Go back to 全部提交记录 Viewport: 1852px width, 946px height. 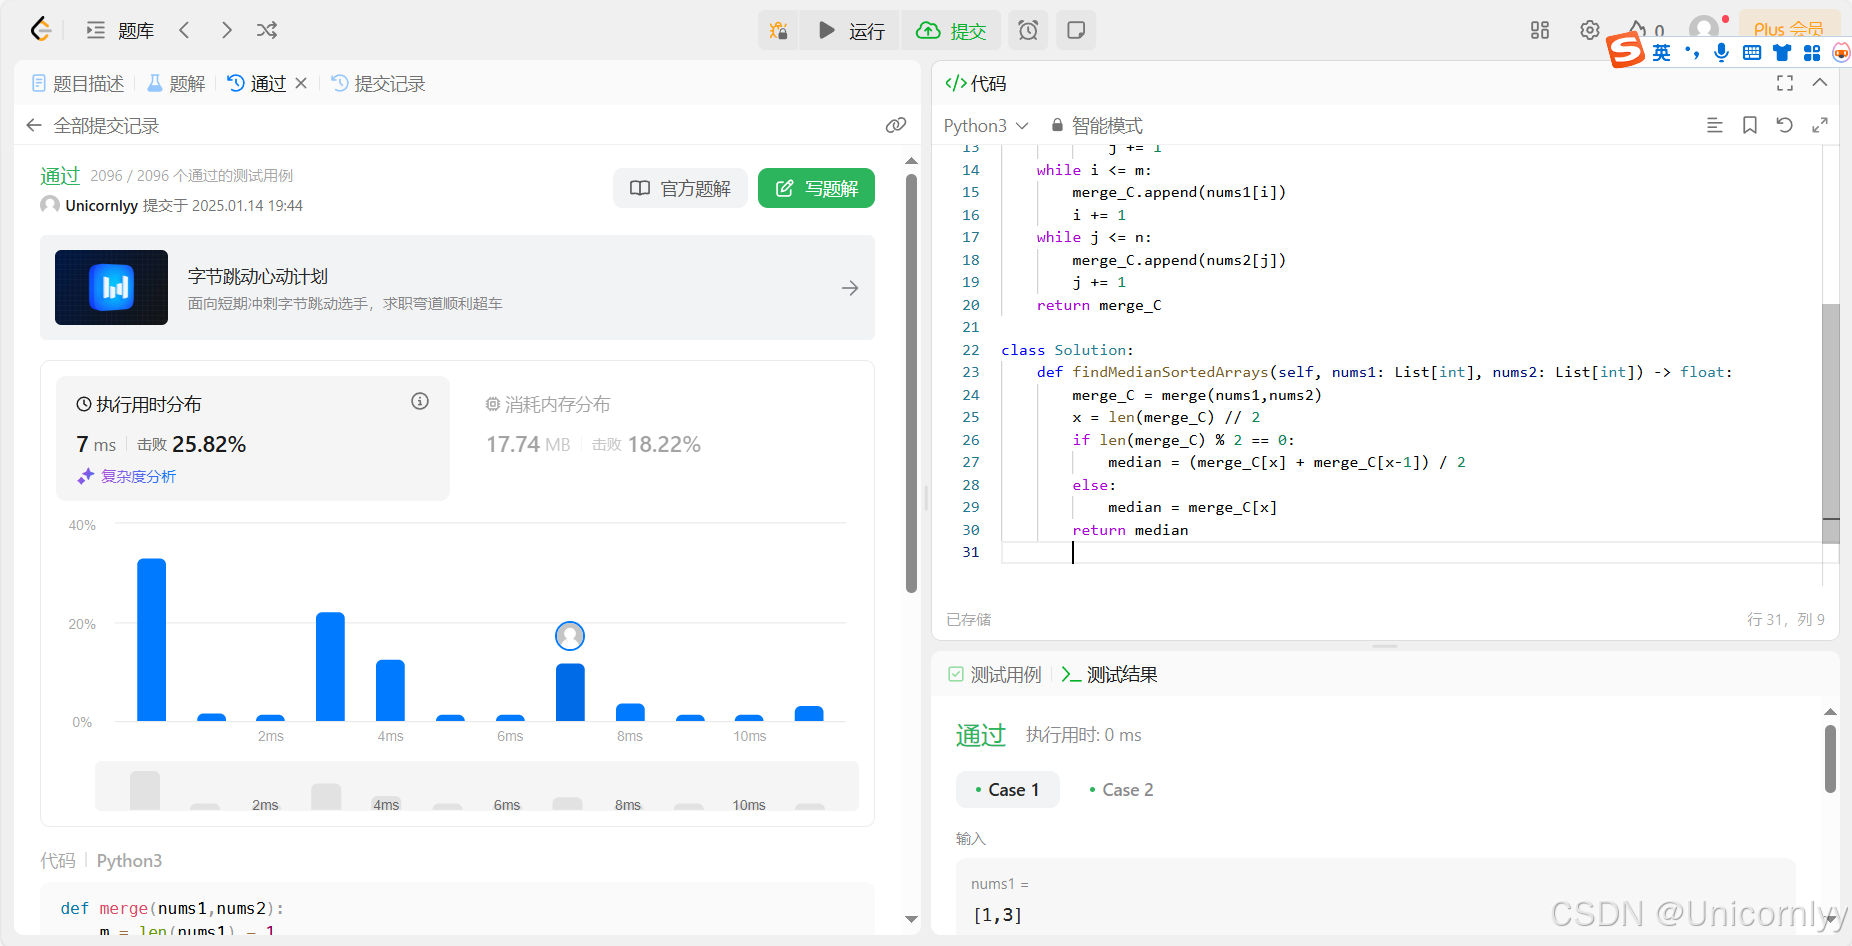pos(93,126)
